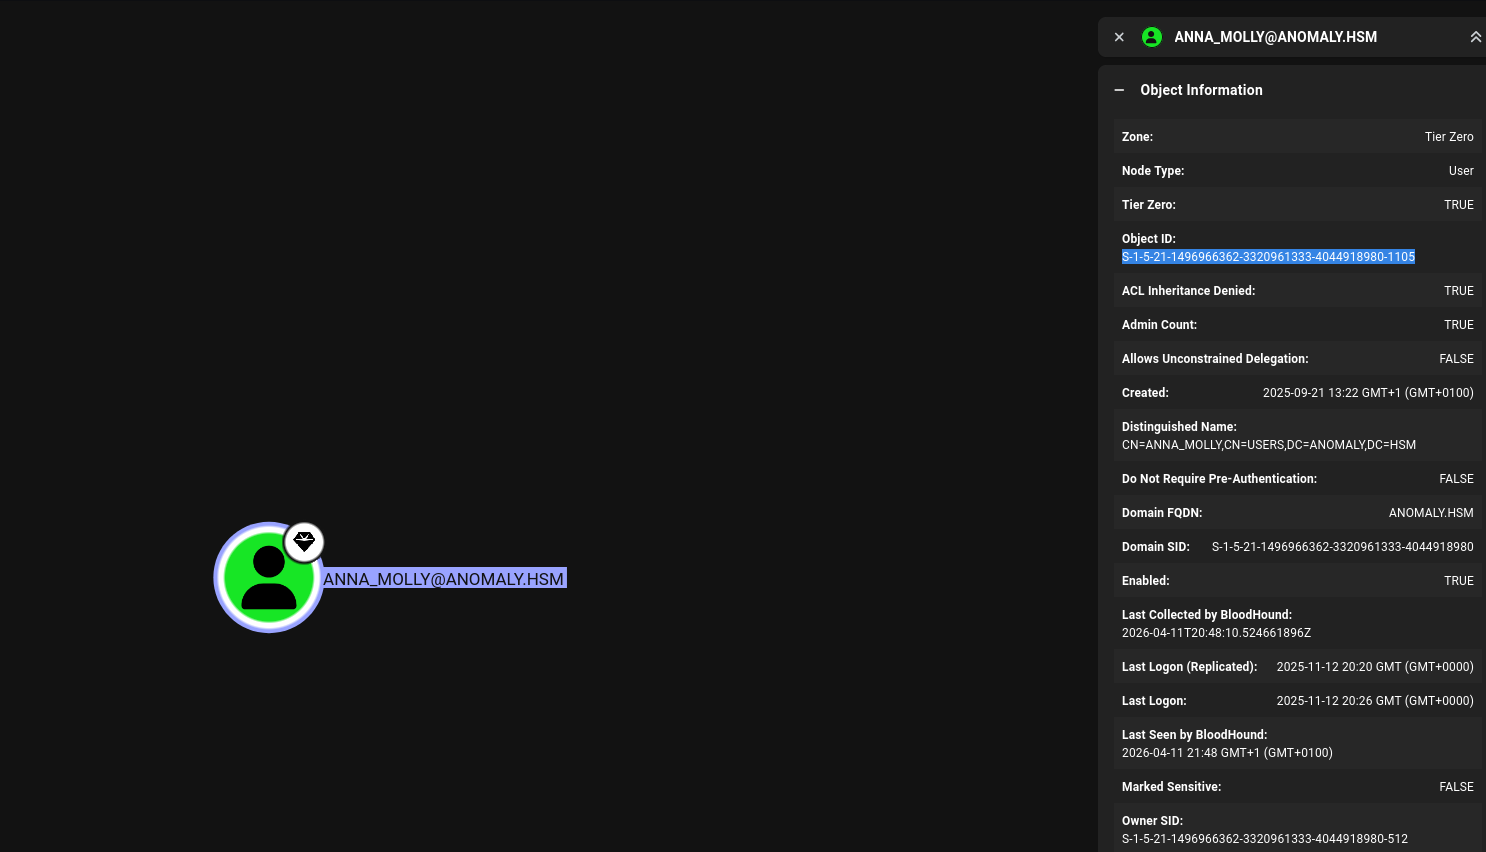Click the Last Seen by BloodHound value
The width and height of the screenshot is (1486, 852).
tap(1227, 753)
